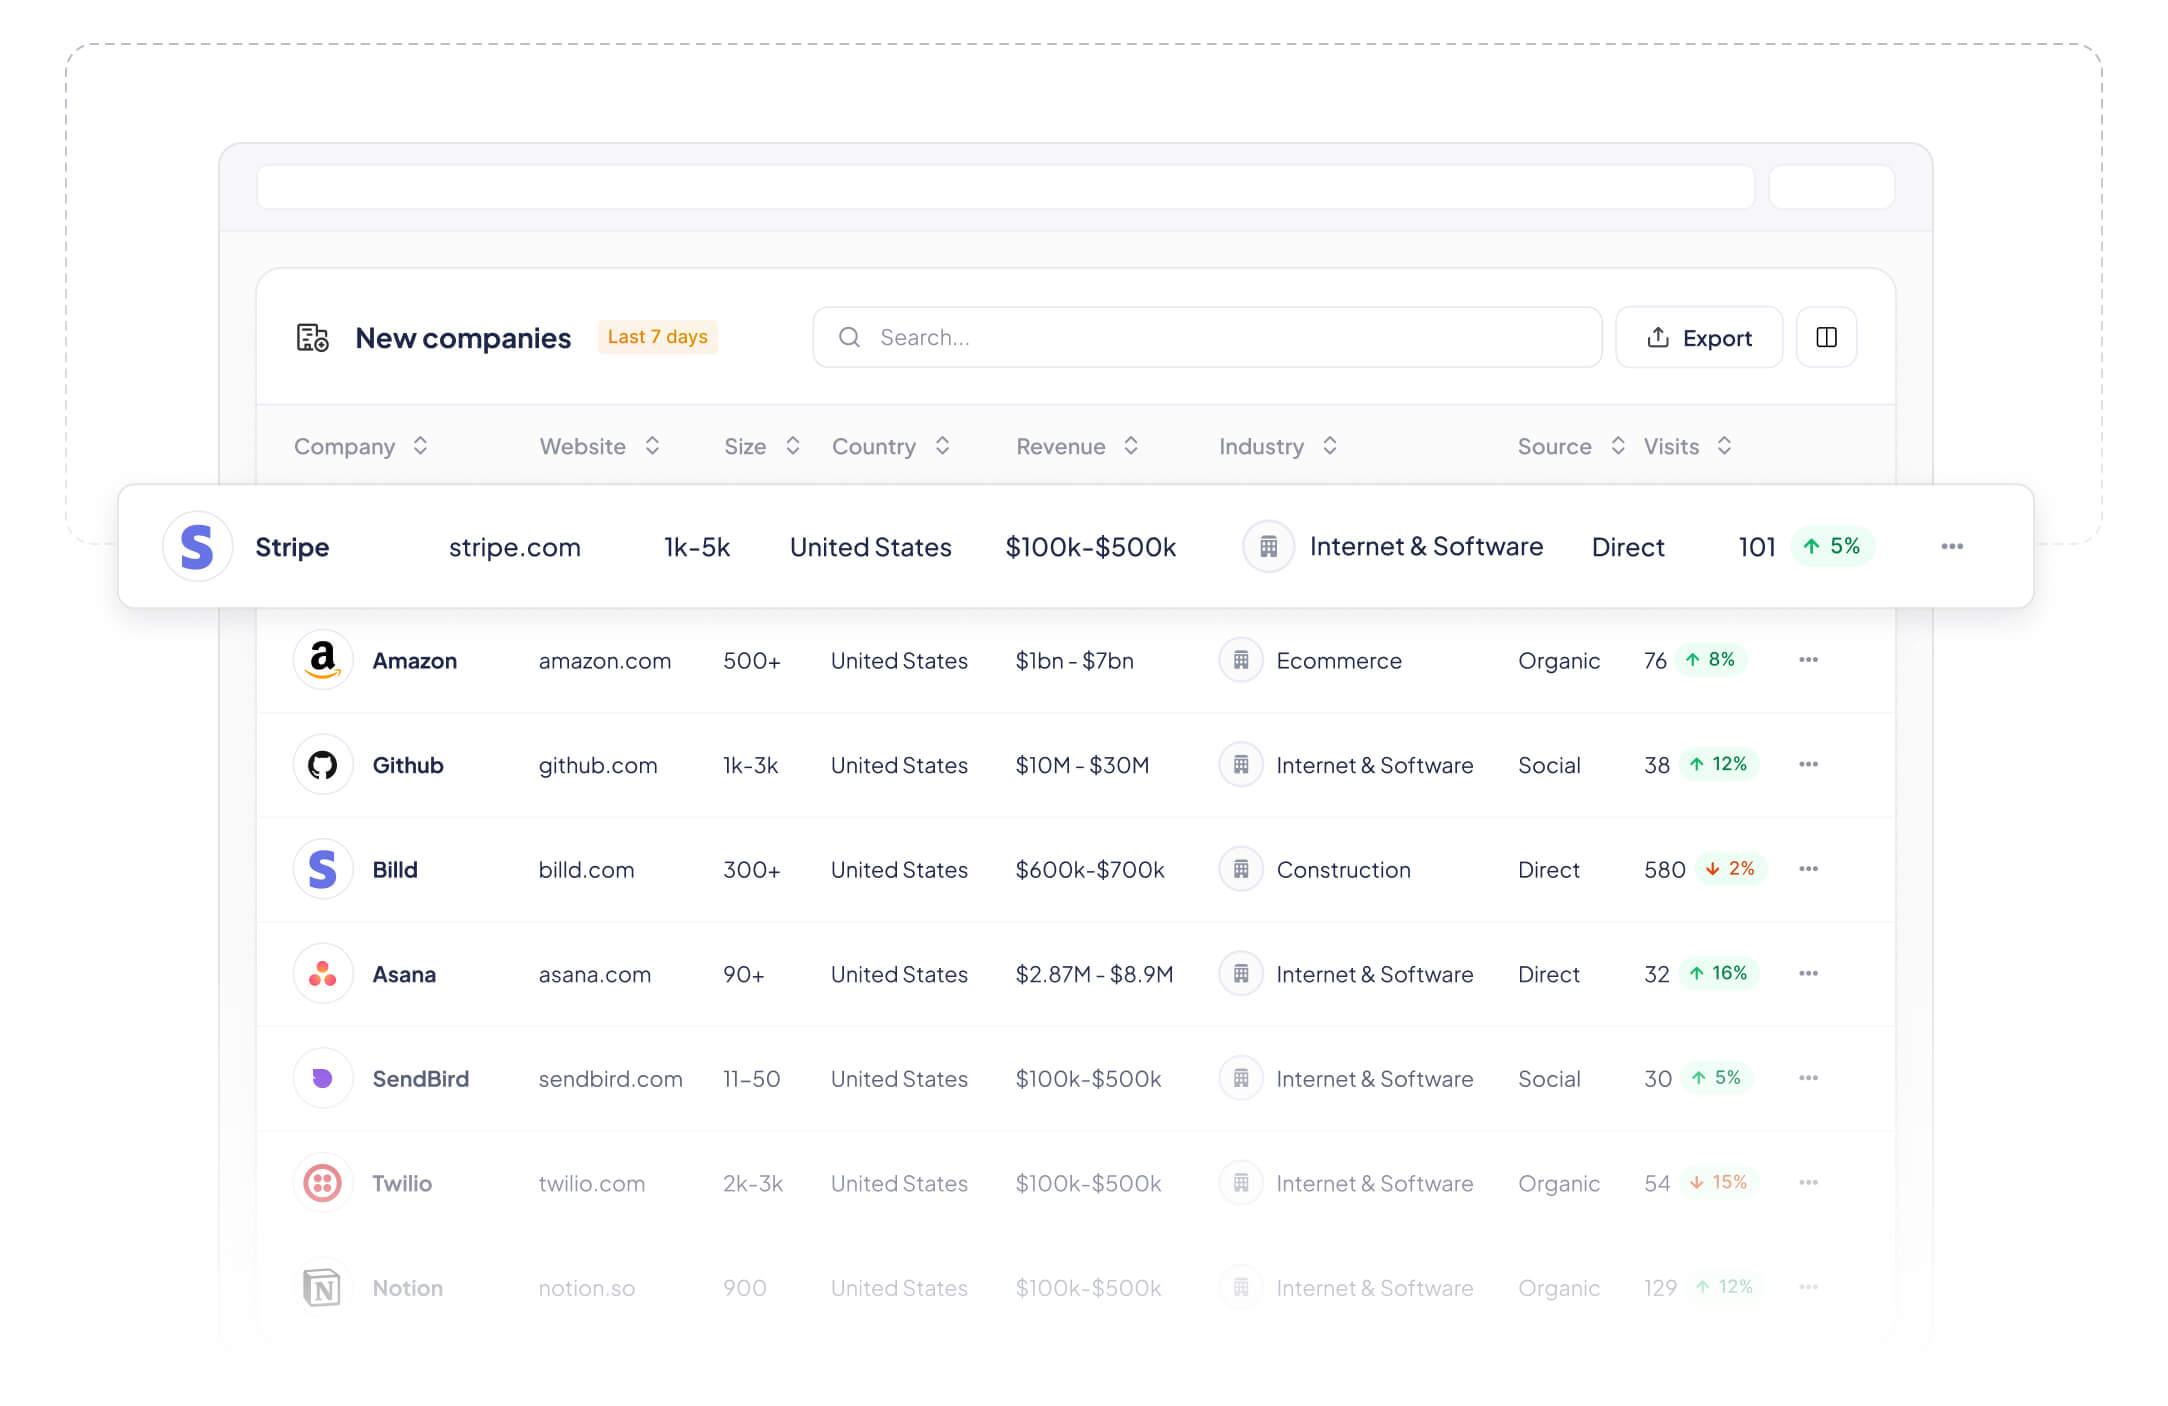Click the Last 7 days badge

point(657,337)
